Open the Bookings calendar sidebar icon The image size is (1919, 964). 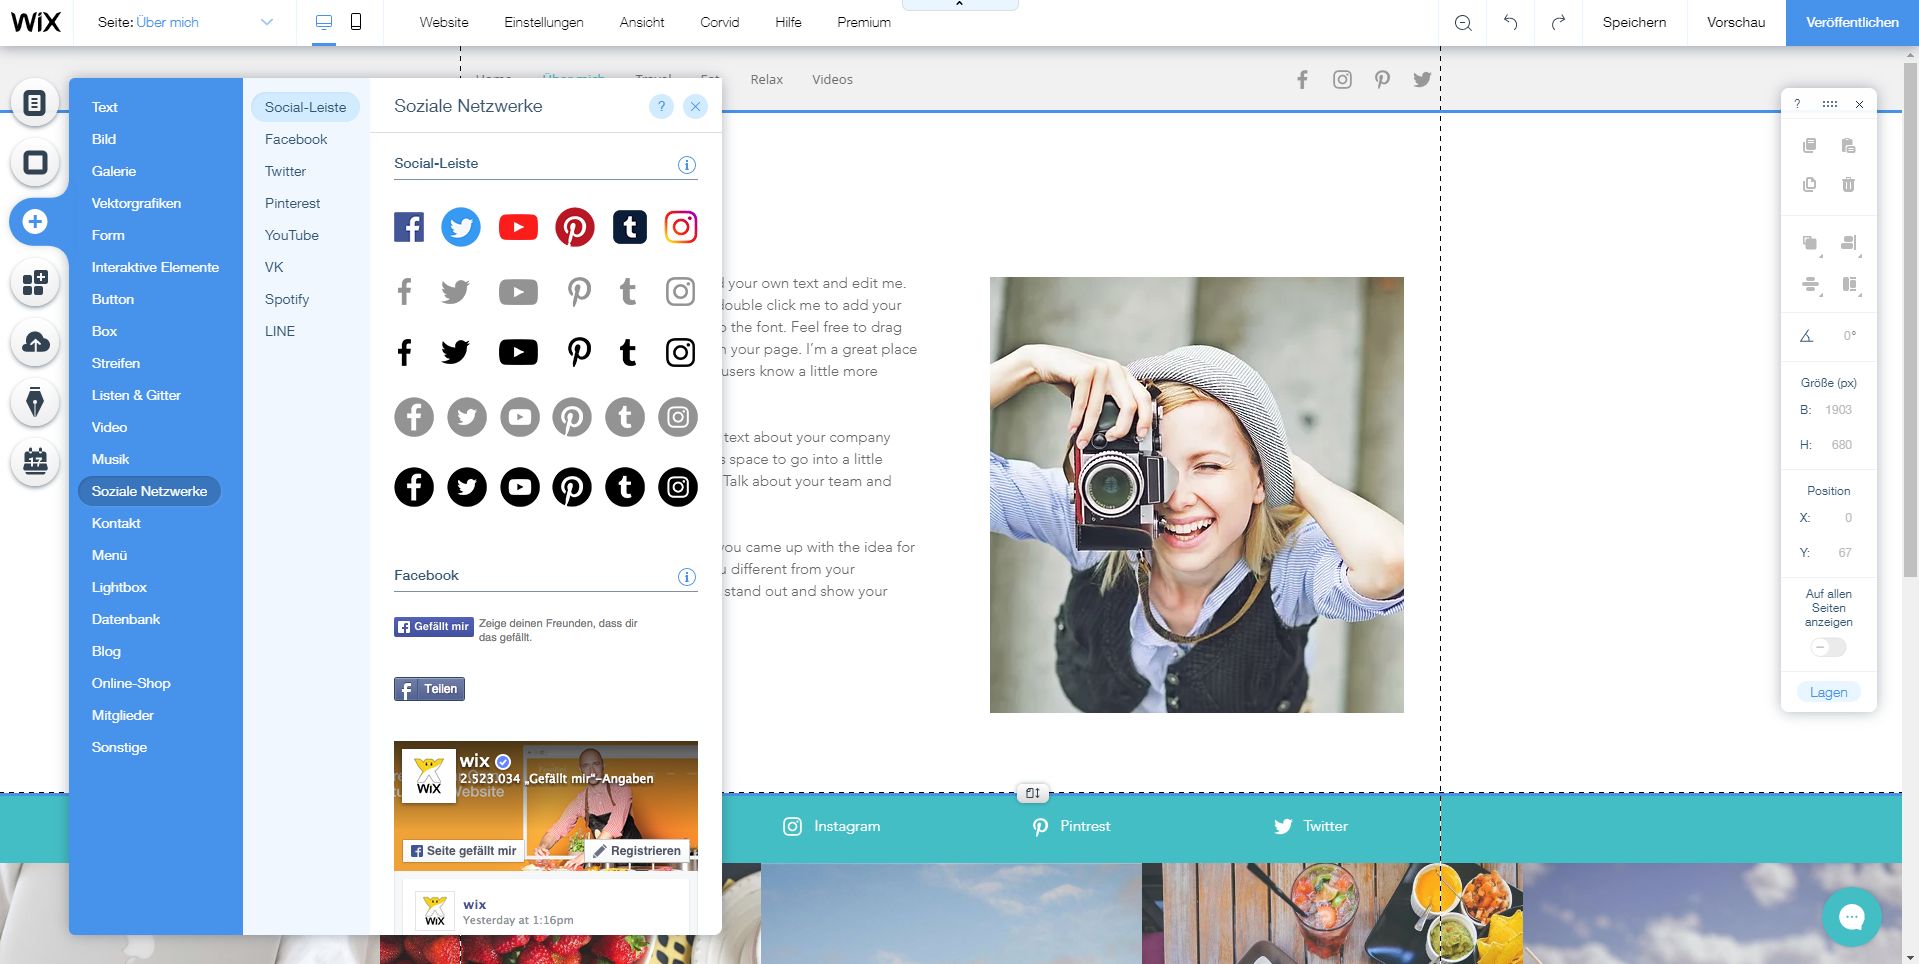click(35, 461)
